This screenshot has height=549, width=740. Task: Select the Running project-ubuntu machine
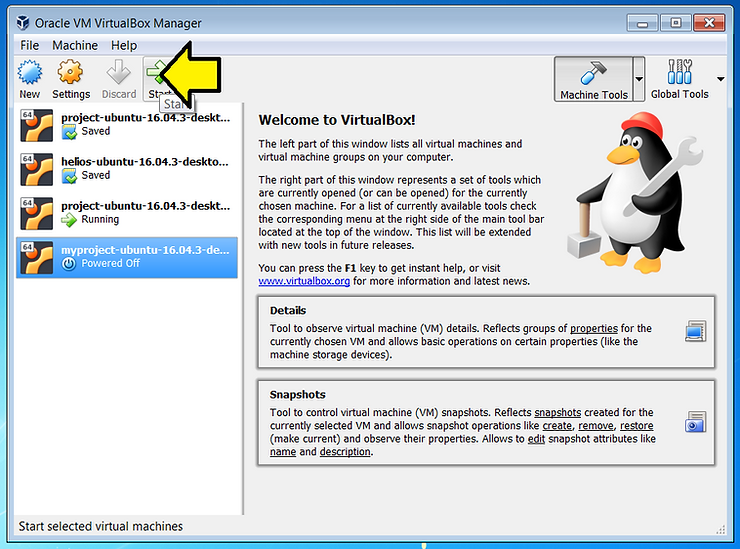pyautogui.click(x=127, y=213)
